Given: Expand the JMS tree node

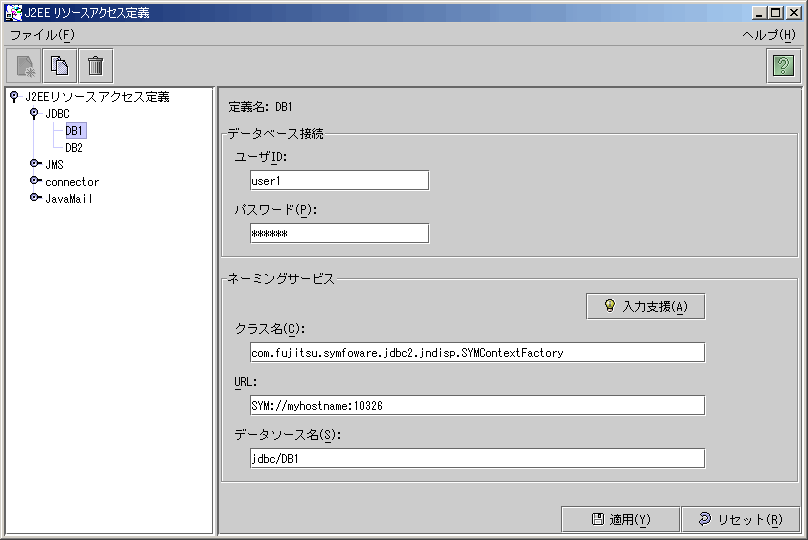Looking at the screenshot, I should click(x=35, y=163).
